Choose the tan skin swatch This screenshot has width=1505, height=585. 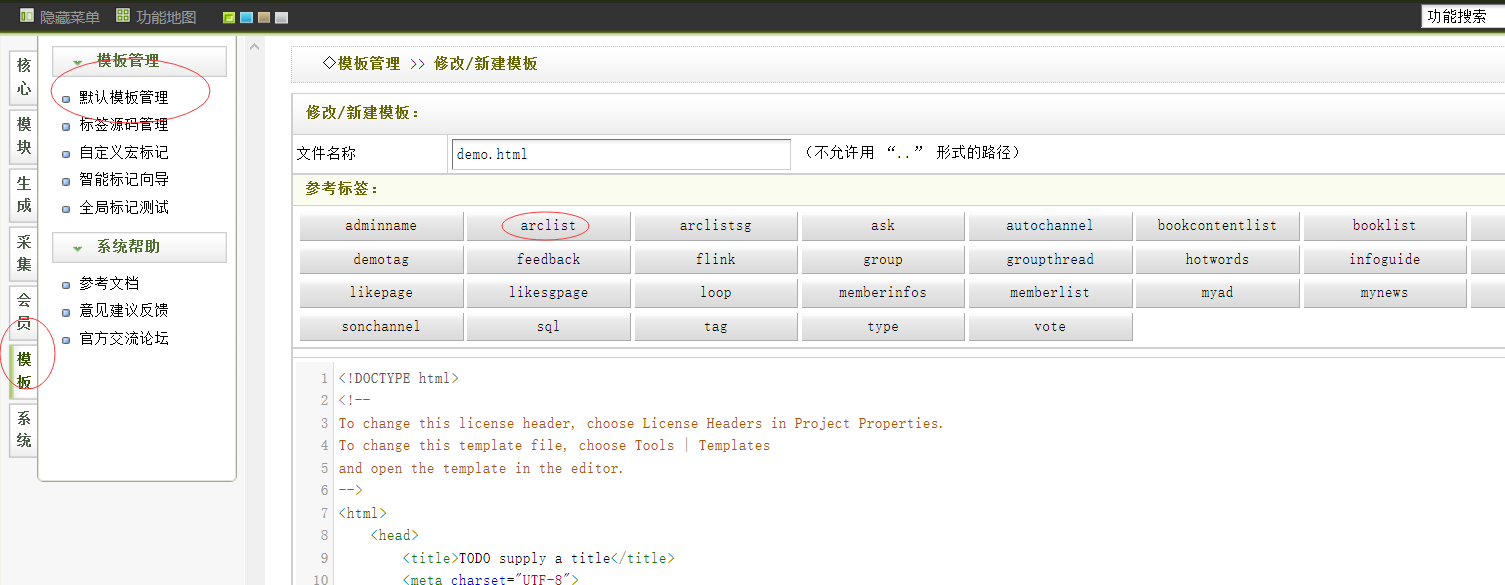(264, 18)
